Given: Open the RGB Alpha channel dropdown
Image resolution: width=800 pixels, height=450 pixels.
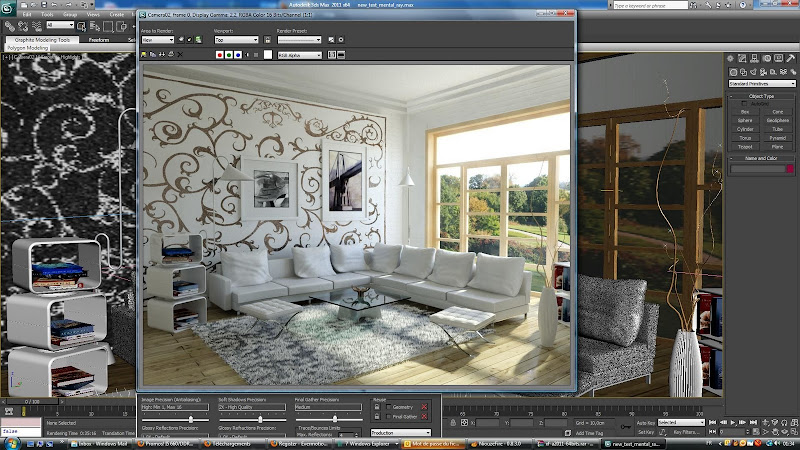Looking at the screenshot, I should click(299, 55).
